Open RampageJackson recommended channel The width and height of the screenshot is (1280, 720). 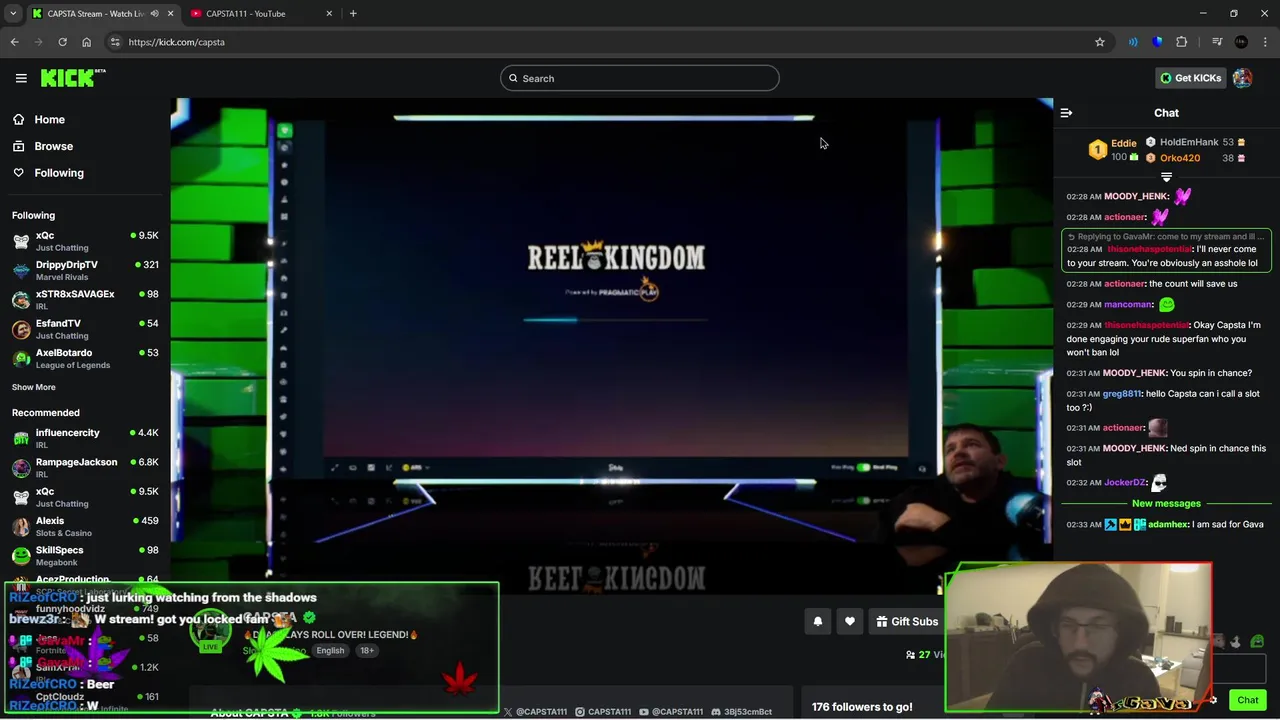pyautogui.click(x=85, y=468)
